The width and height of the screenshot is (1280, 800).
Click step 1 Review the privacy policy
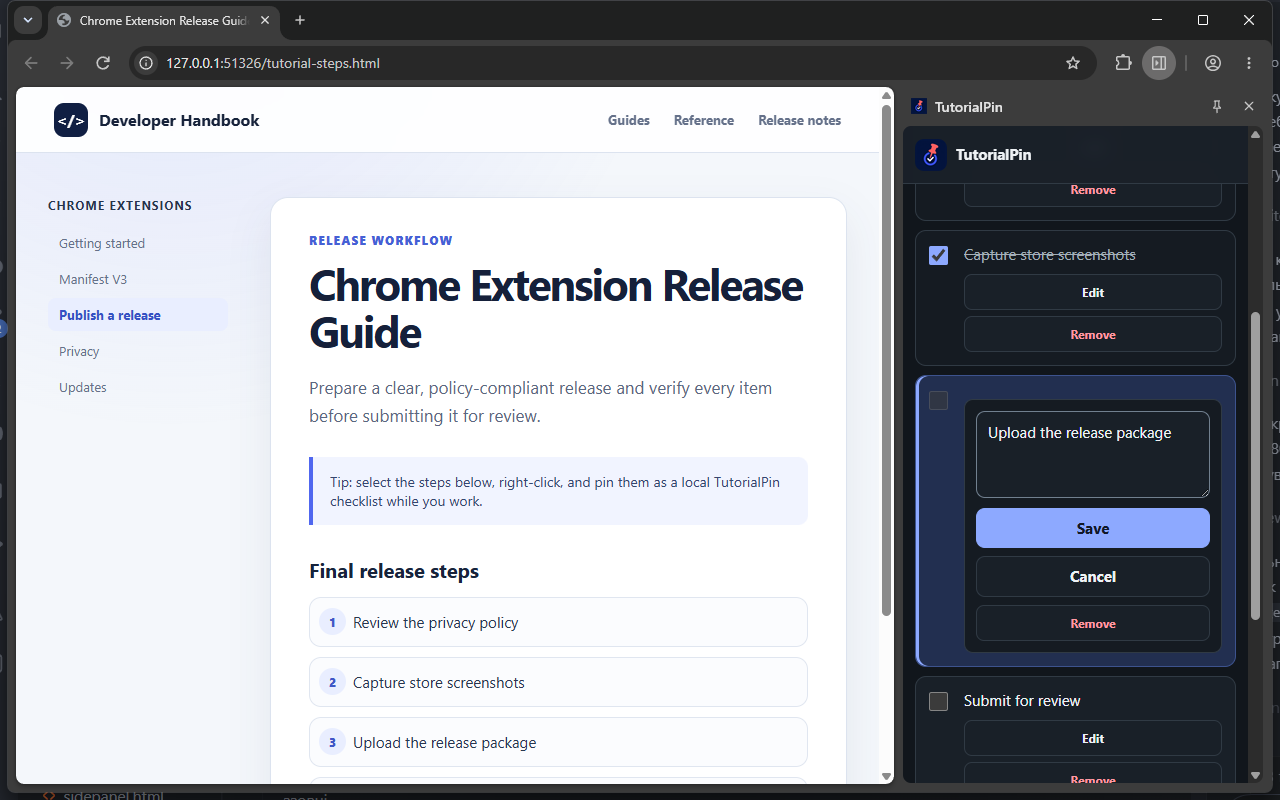(x=558, y=622)
